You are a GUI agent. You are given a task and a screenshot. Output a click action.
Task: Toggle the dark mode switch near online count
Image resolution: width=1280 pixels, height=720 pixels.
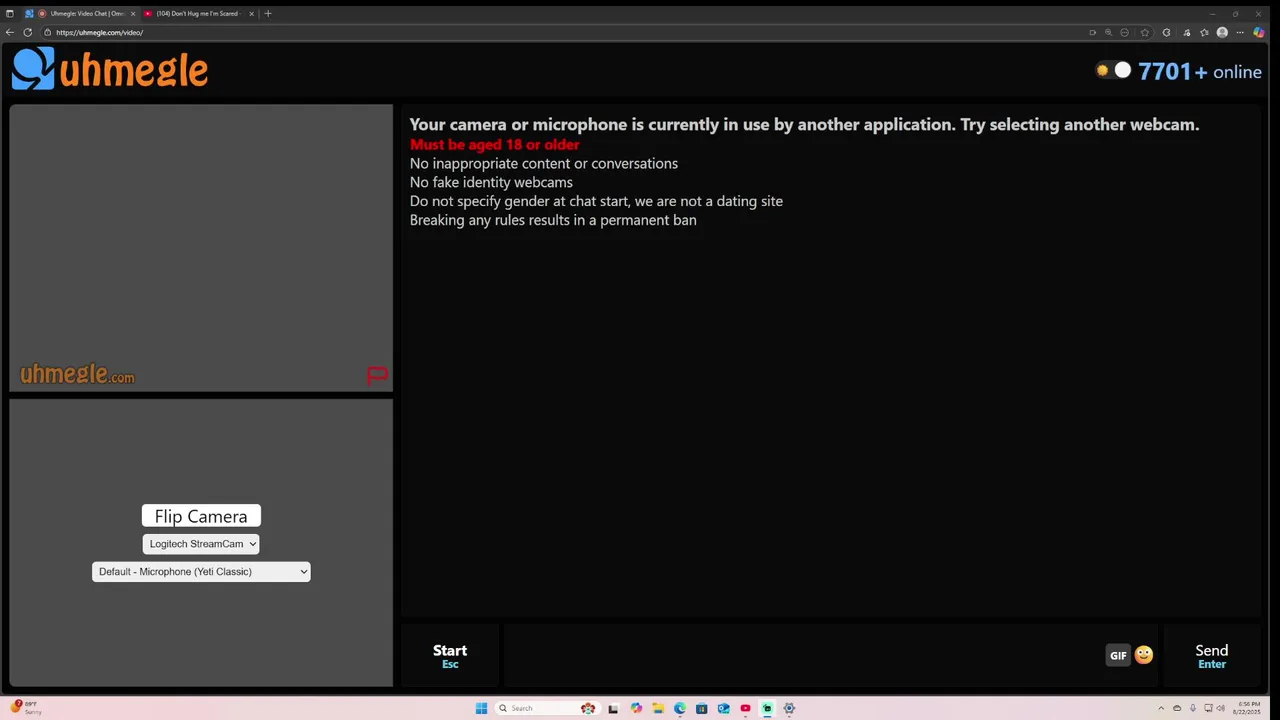[1113, 70]
